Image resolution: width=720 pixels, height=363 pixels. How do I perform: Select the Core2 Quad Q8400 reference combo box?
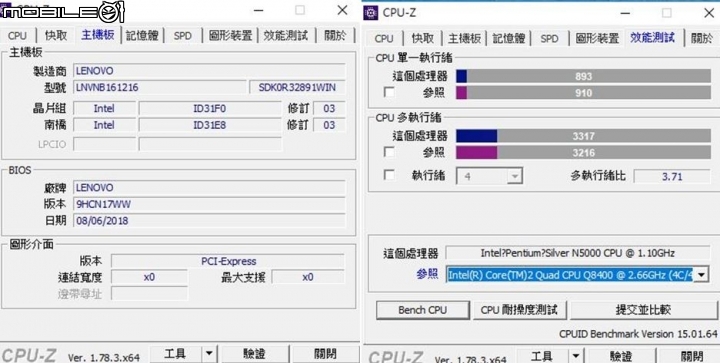point(577,275)
